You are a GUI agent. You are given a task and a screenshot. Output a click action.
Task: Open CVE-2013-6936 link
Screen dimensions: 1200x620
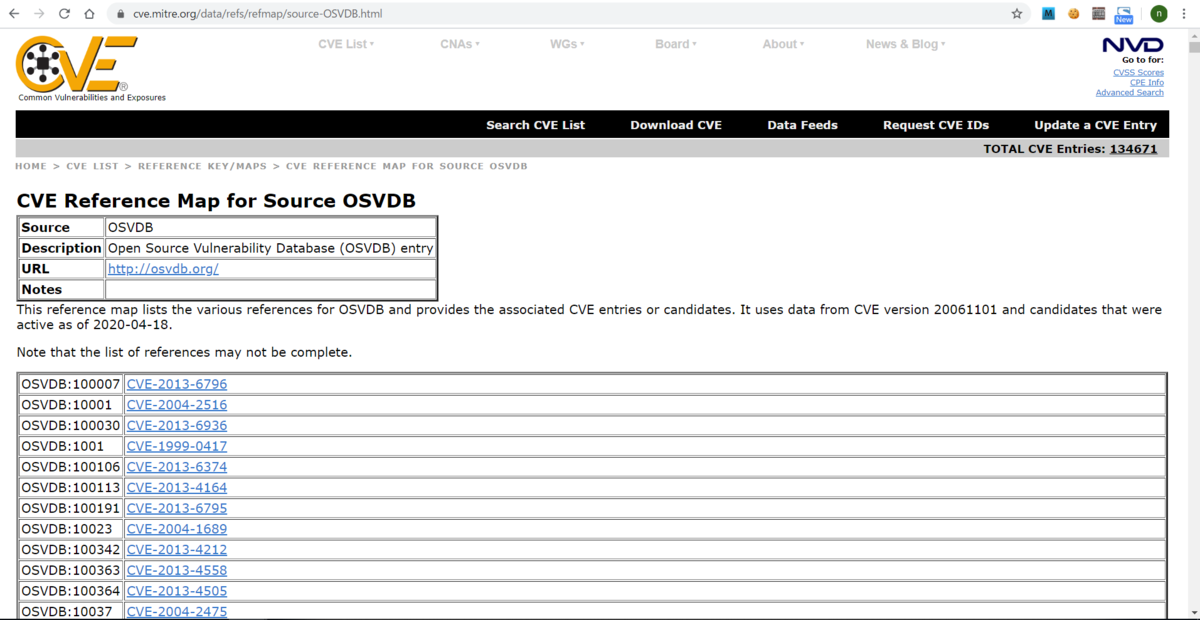click(177, 425)
